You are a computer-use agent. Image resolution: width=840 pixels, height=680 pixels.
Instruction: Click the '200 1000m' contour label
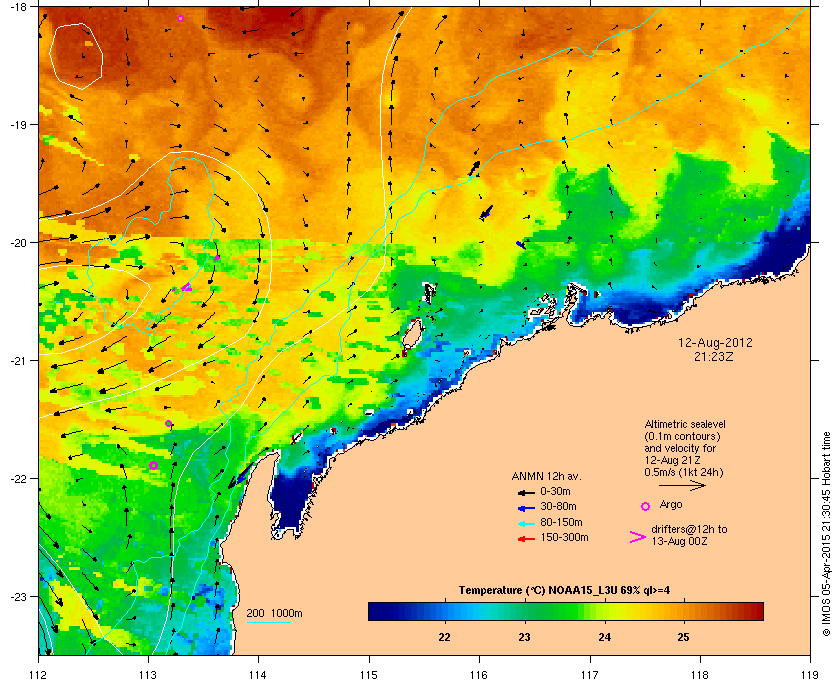[274, 614]
